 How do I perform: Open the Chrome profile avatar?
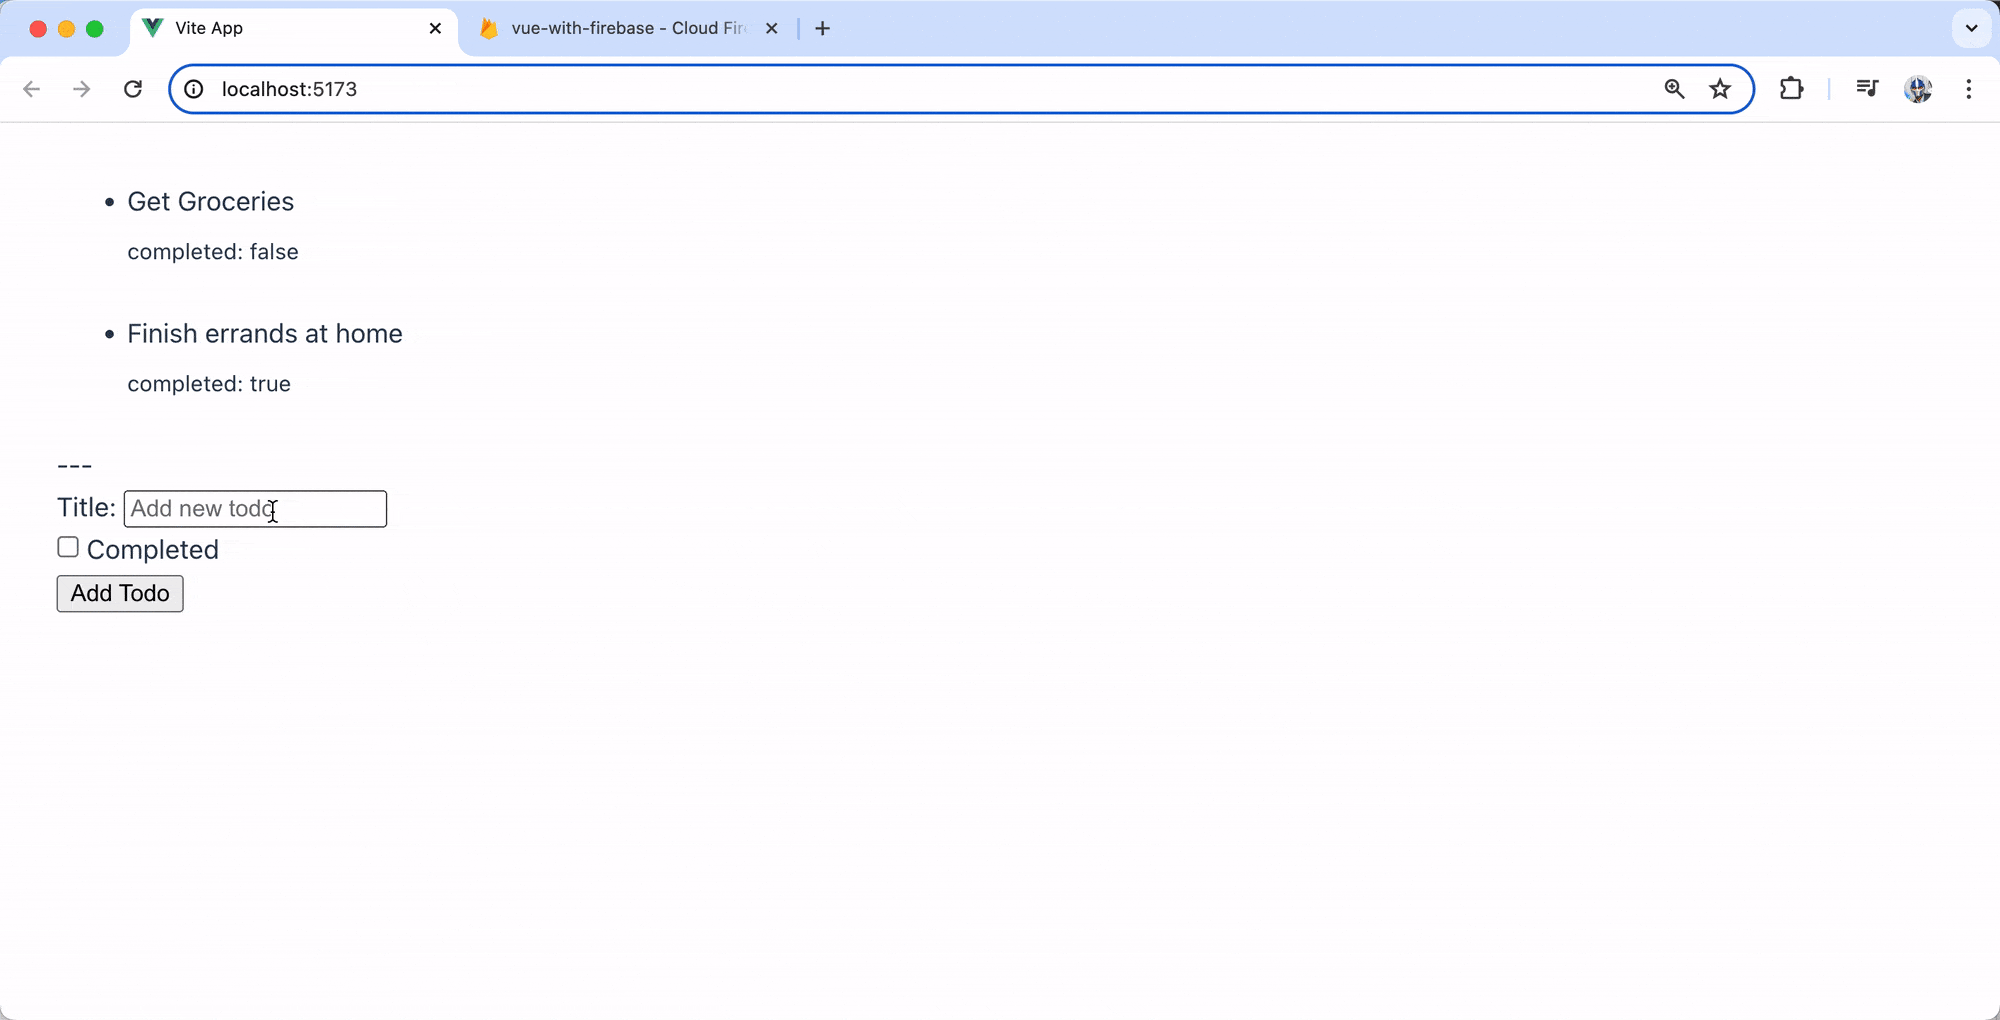pos(1918,89)
